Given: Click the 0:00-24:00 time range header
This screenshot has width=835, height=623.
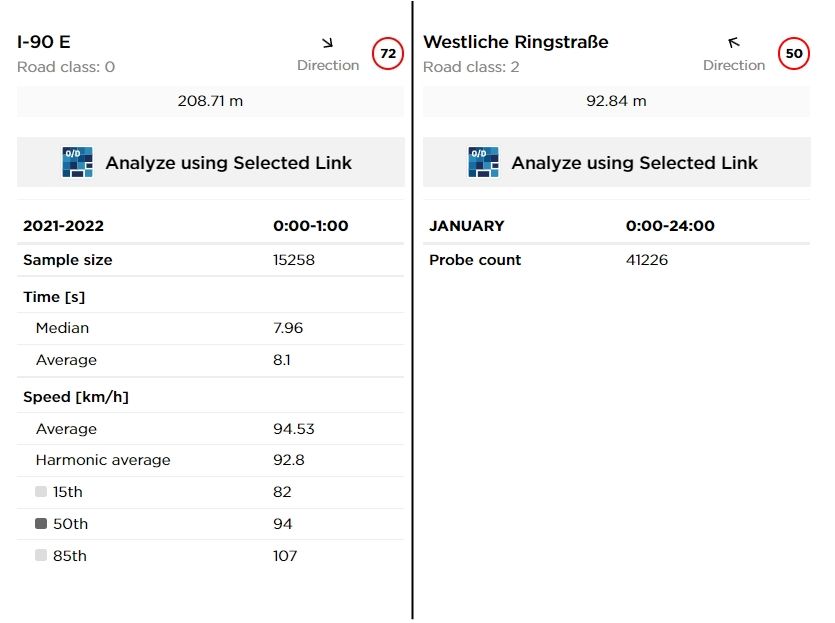Looking at the screenshot, I should (670, 226).
